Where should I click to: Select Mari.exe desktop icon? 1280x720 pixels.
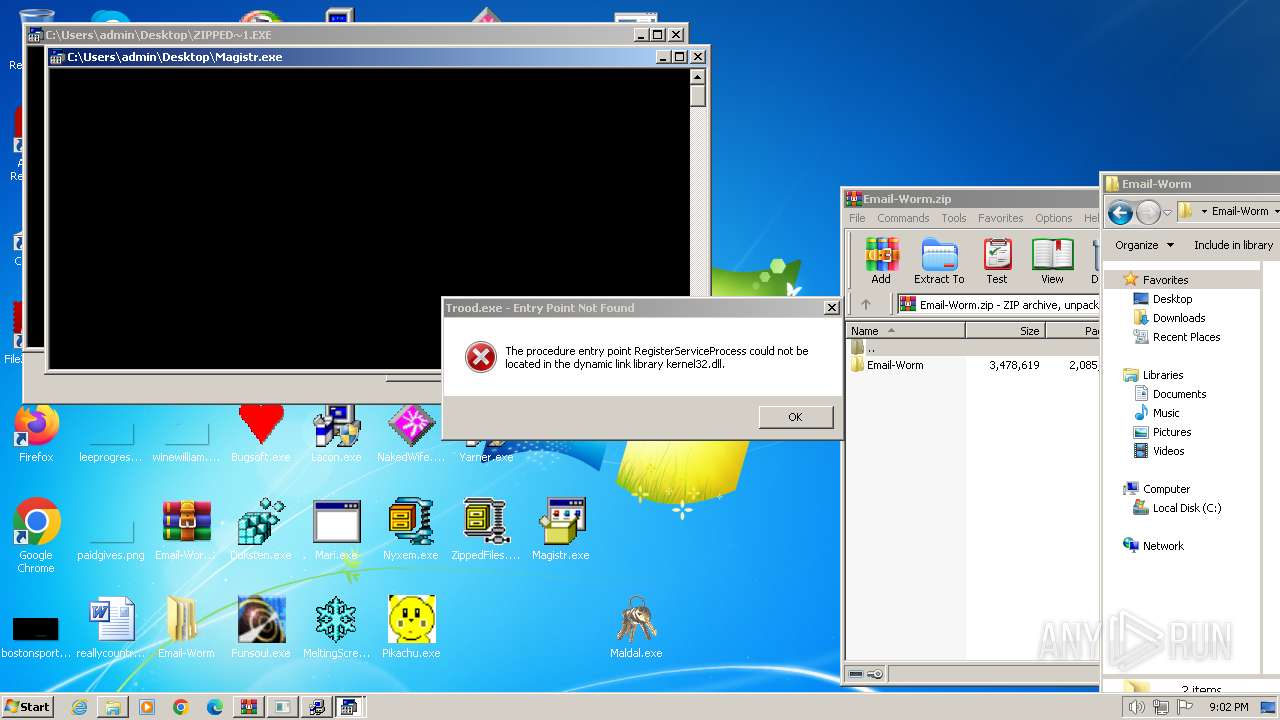click(x=336, y=530)
